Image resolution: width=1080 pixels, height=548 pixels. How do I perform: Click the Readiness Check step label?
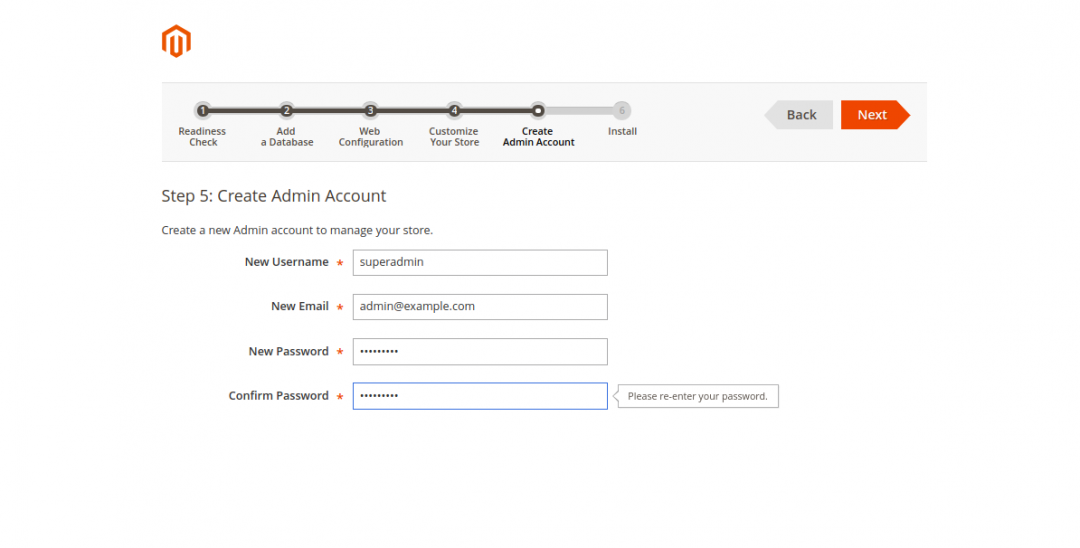(x=202, y=136)
